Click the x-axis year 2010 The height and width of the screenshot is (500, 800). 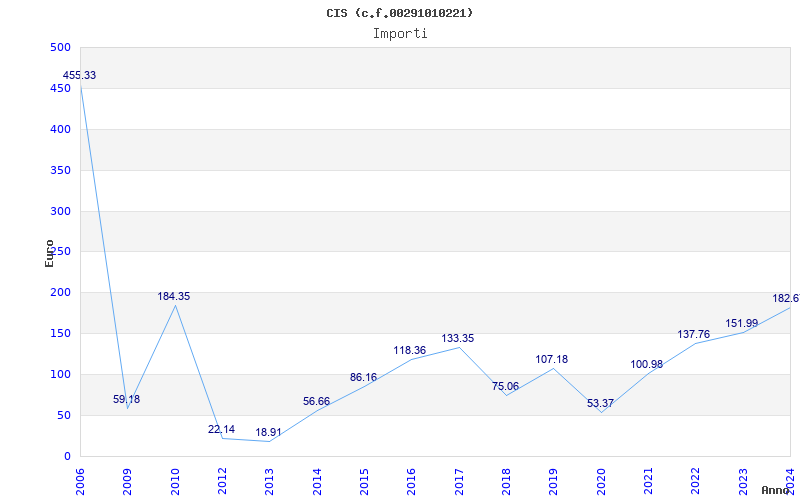pyautogui.click(x=175, y=482)
